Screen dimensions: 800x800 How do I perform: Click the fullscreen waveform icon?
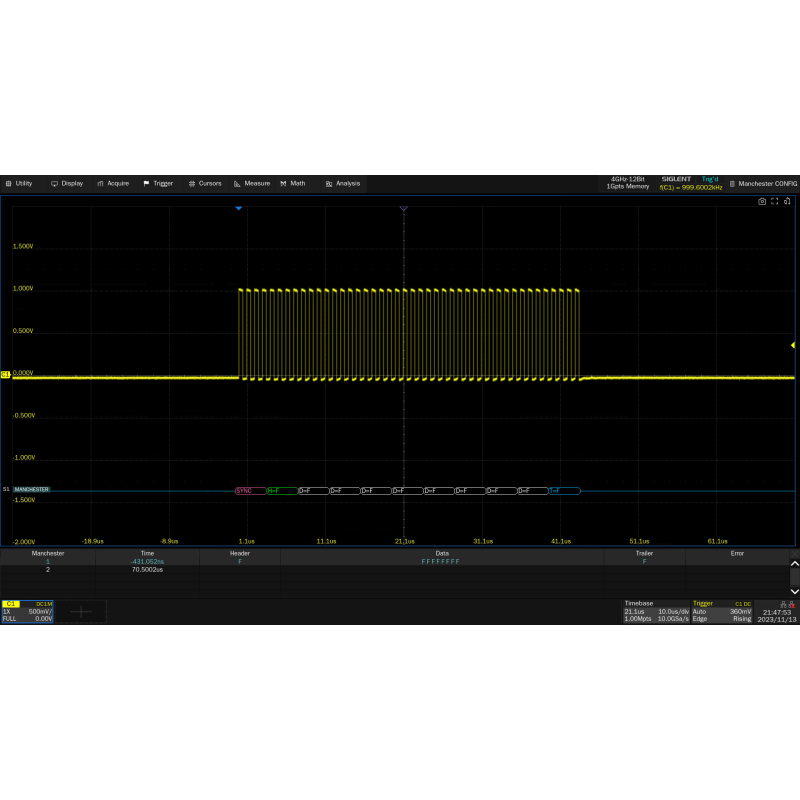click(x=774, y=201)
